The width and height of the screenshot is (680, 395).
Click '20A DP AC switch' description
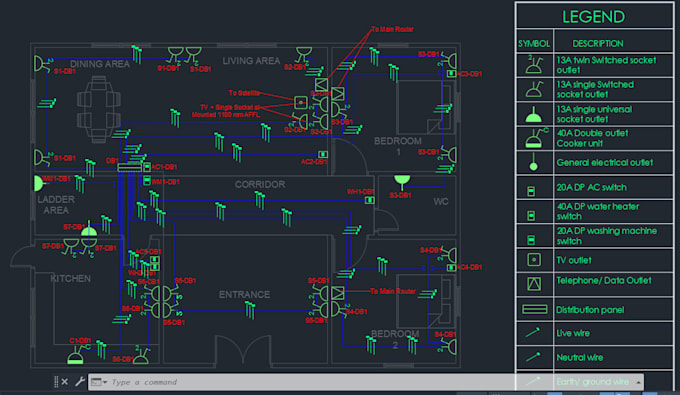pos(592,187)
